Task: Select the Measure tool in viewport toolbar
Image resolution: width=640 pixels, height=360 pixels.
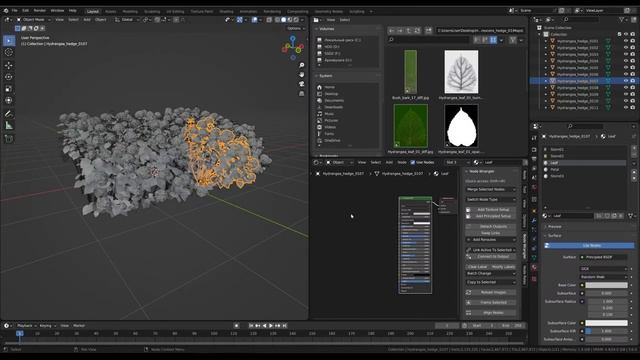Action: pos(9,126)
